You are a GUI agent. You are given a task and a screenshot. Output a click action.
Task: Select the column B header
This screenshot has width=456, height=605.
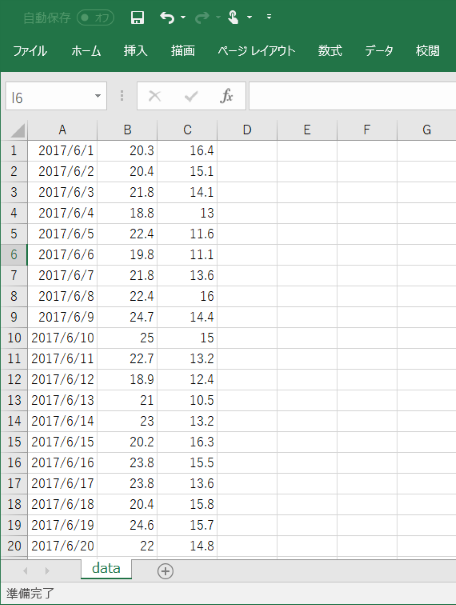127,130
